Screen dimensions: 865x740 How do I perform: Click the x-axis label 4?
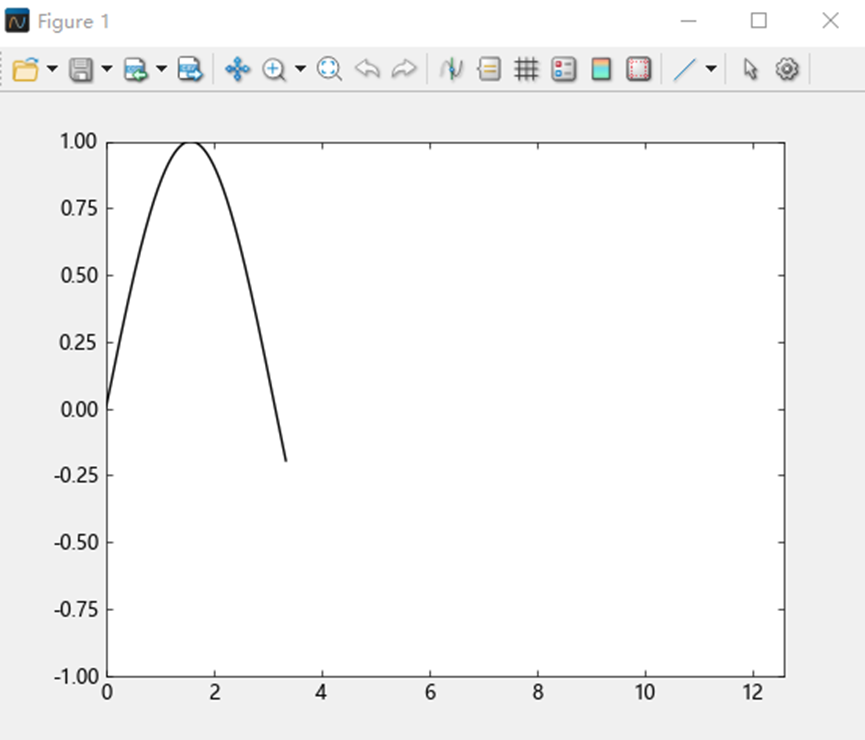pyautogui.click(x=322, y=693)
